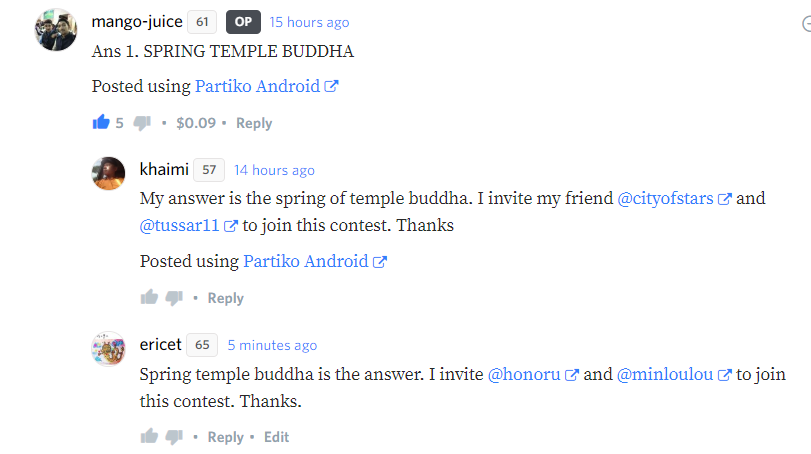Open the @tussar11 mention link
The height and width of the screenshot is (454, 811).
coord(181,225)
